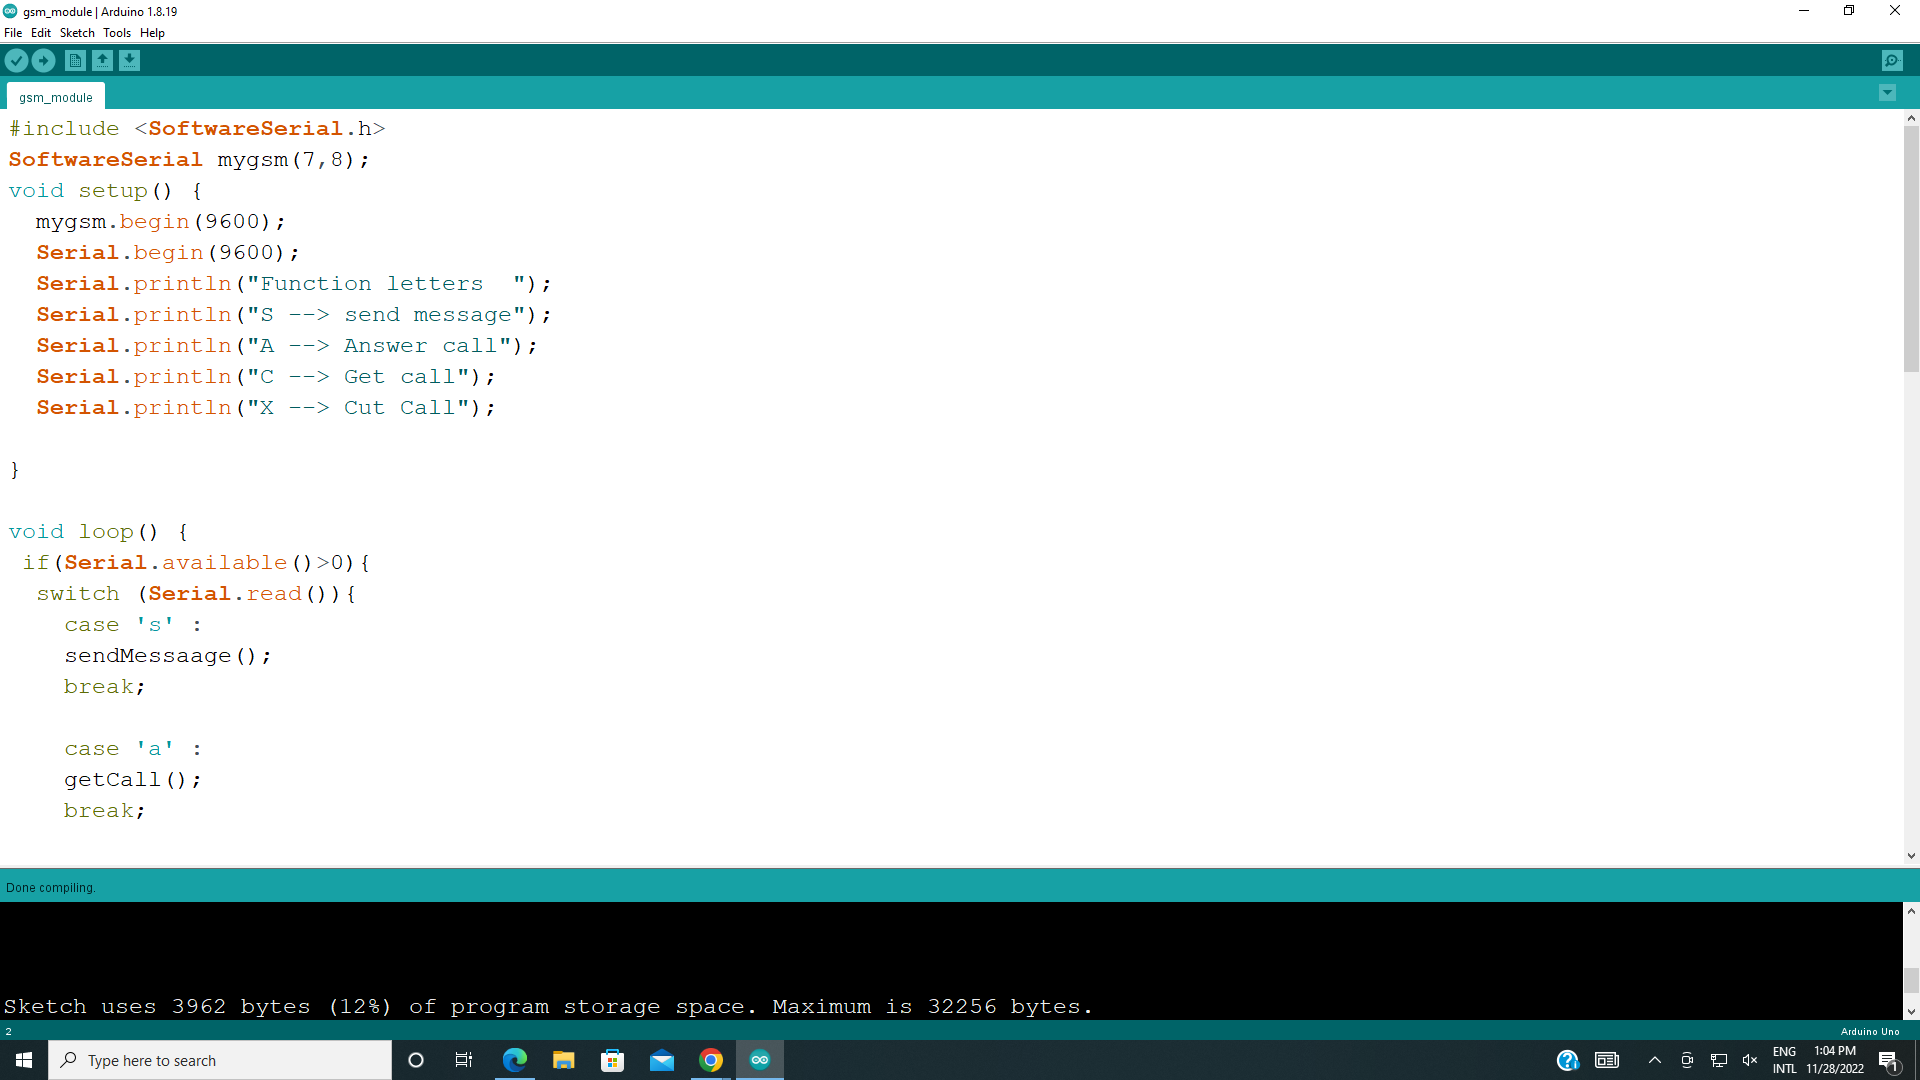This screenshot has width=1920, height=1080.
Task: Open the Tools menu
Action: (116, 32)
